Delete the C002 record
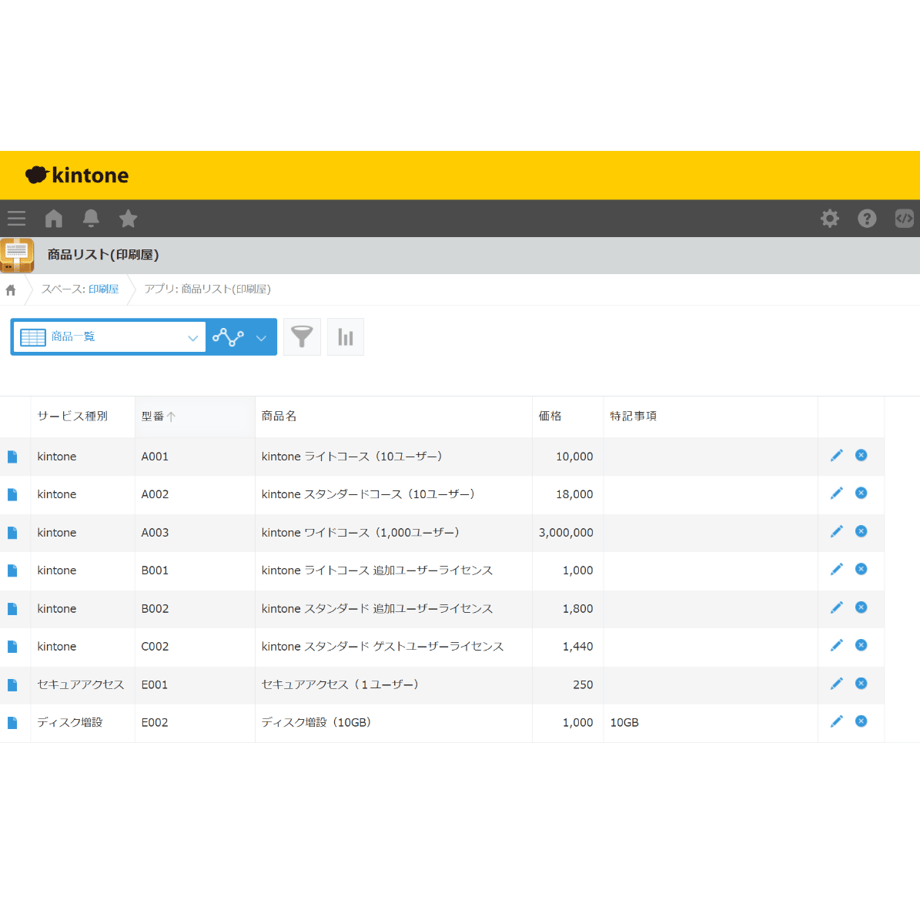This screenshot has height=920, width=920. coord(861,645)
